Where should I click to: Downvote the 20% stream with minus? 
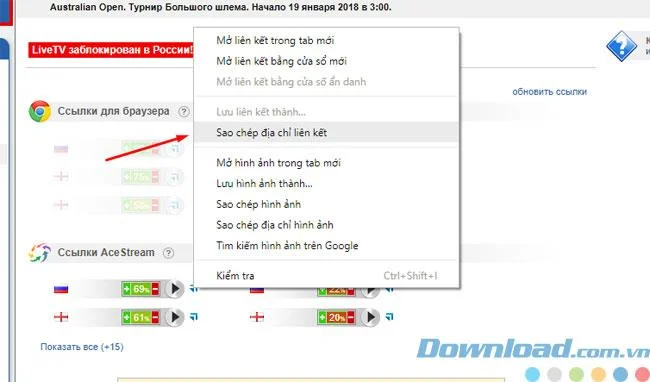[x=351, y=317]
